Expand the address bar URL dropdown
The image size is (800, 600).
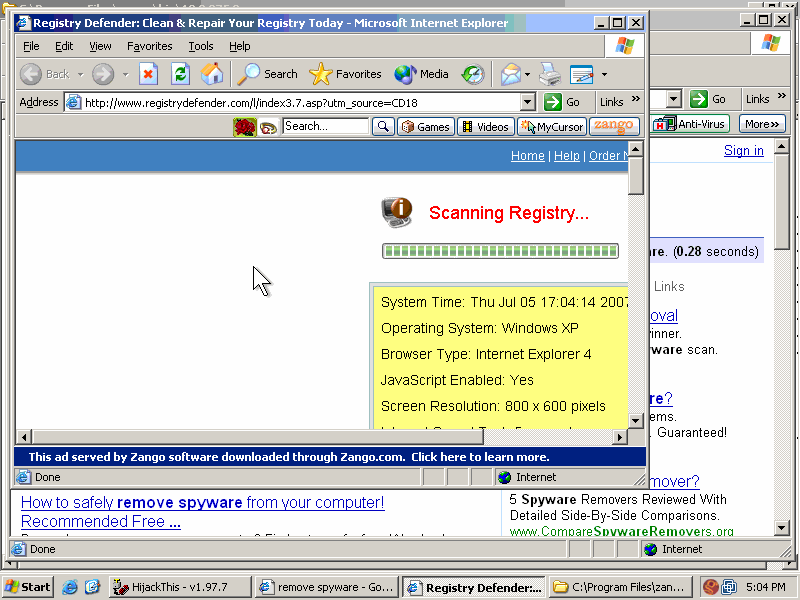pyautogui.click(x=528, y=103)
